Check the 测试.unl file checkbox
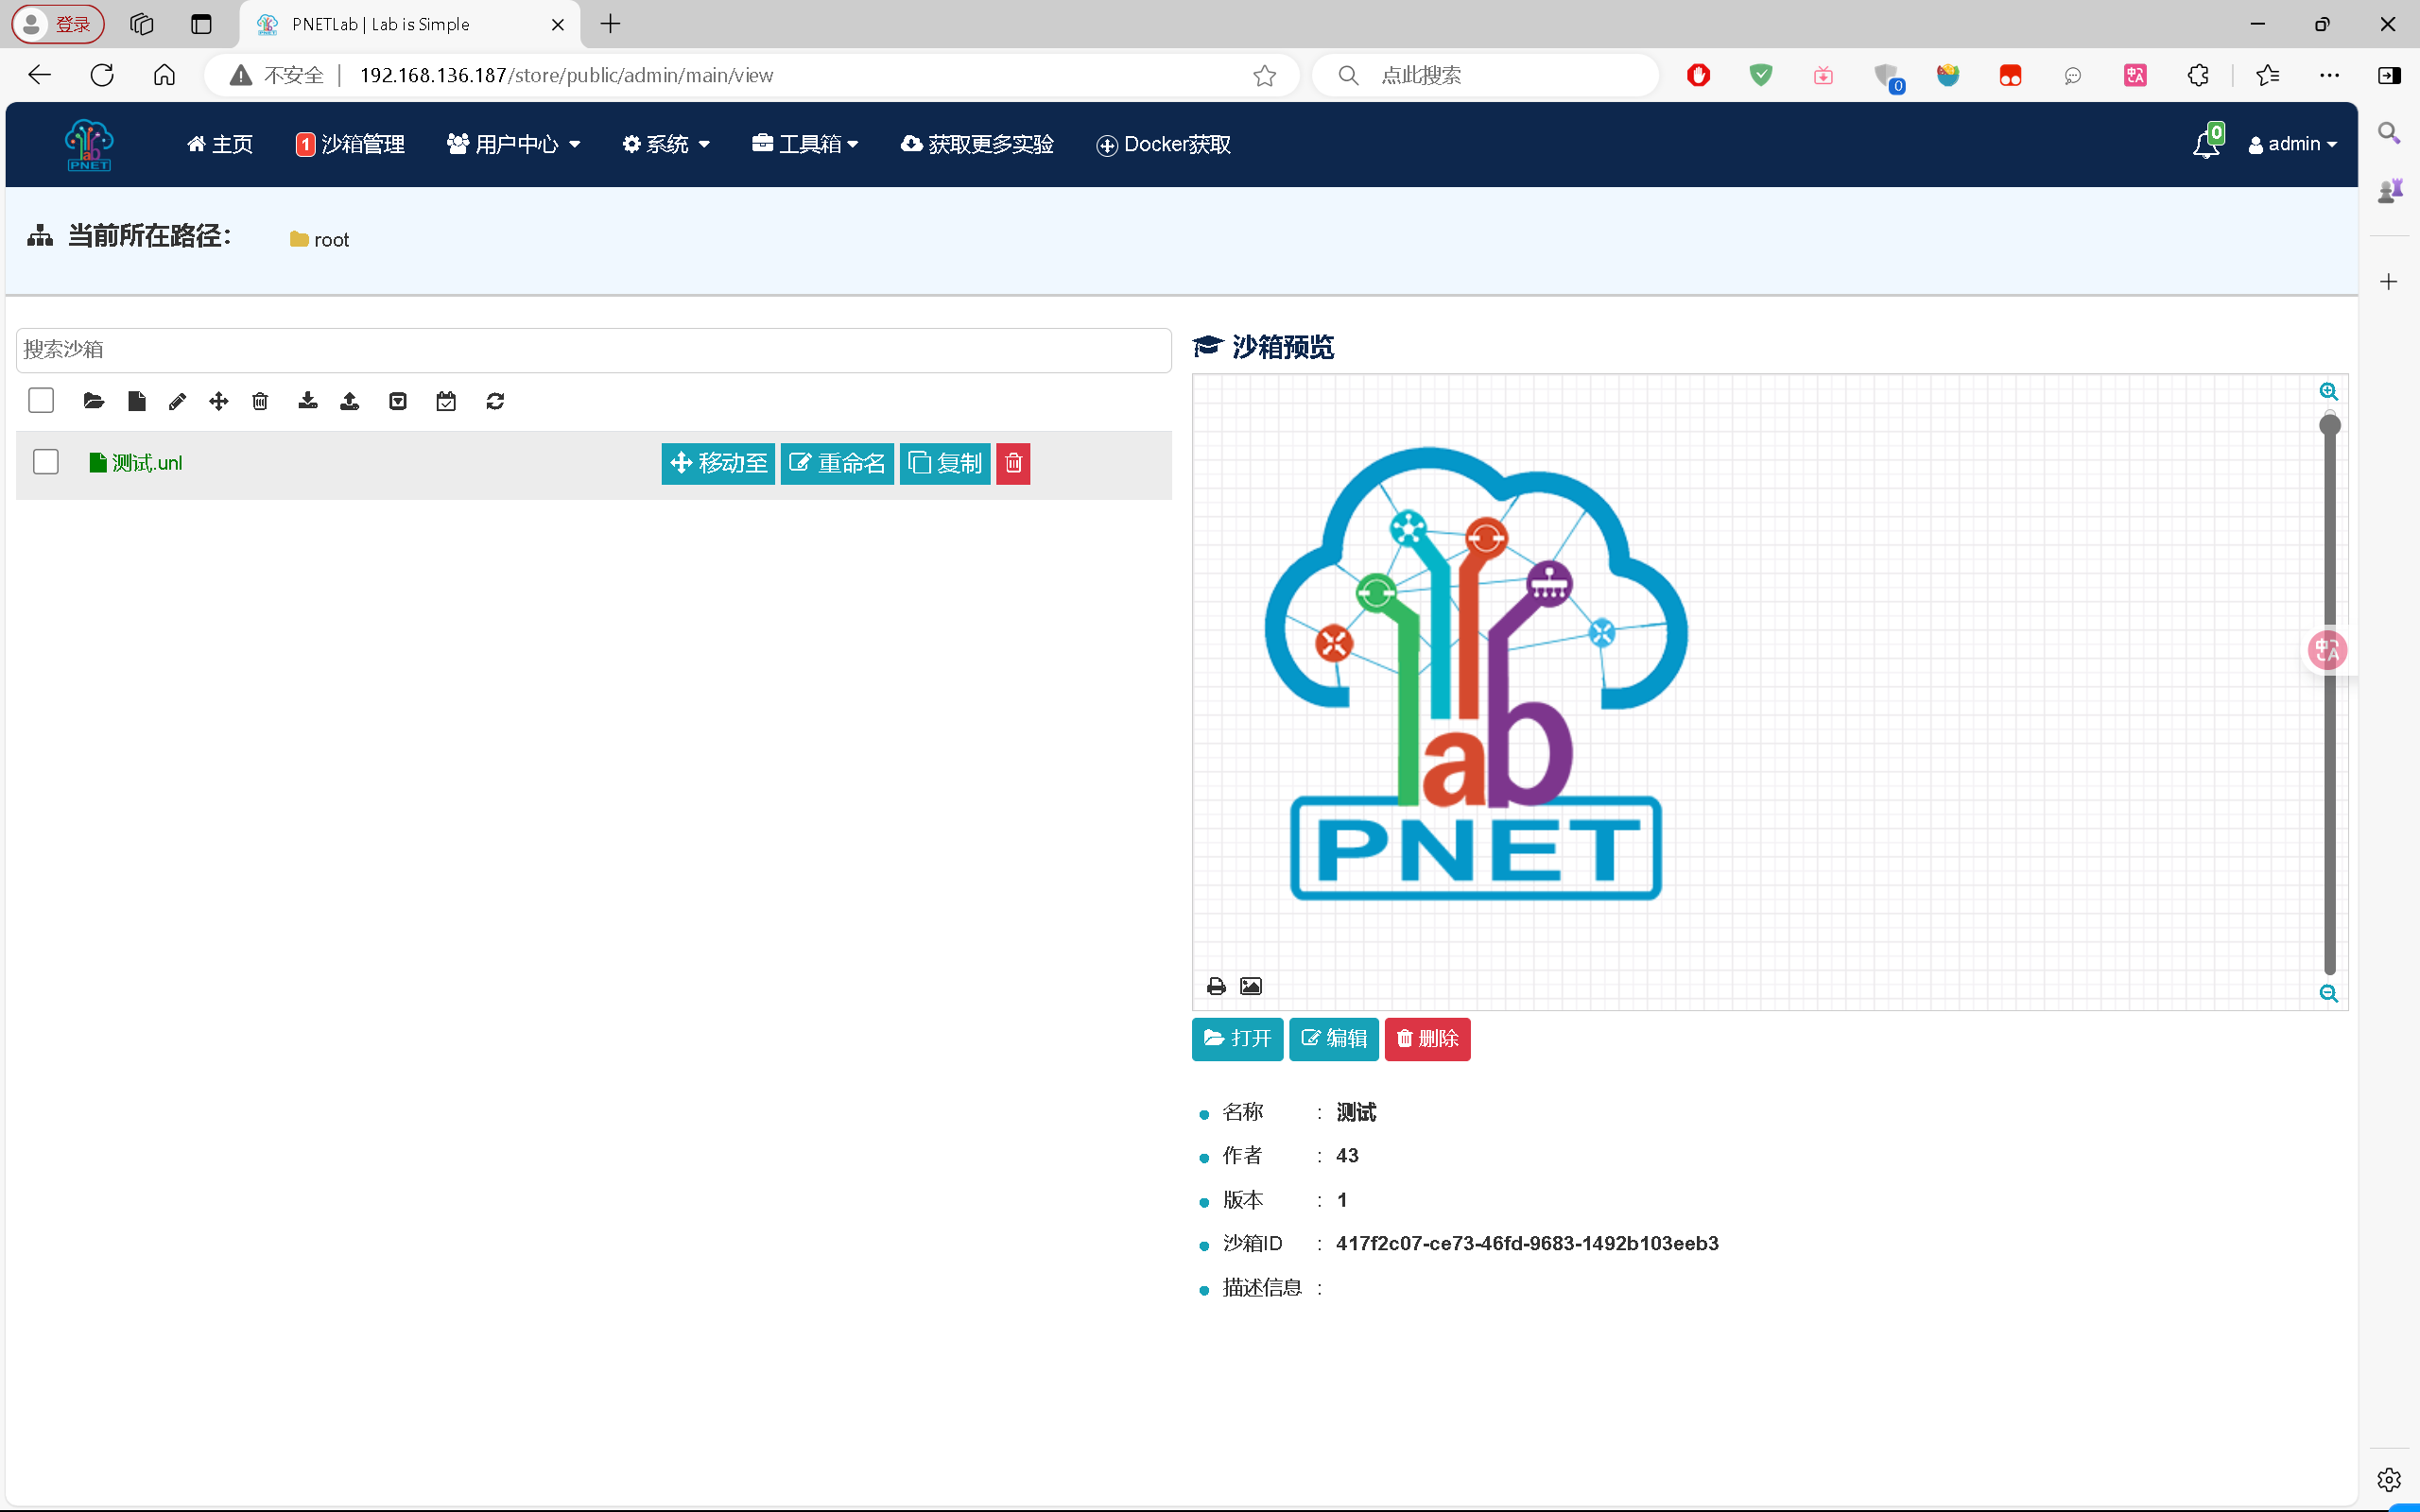The height and width of the screenshot is (1512, 2420). click(x=46, y=462)
